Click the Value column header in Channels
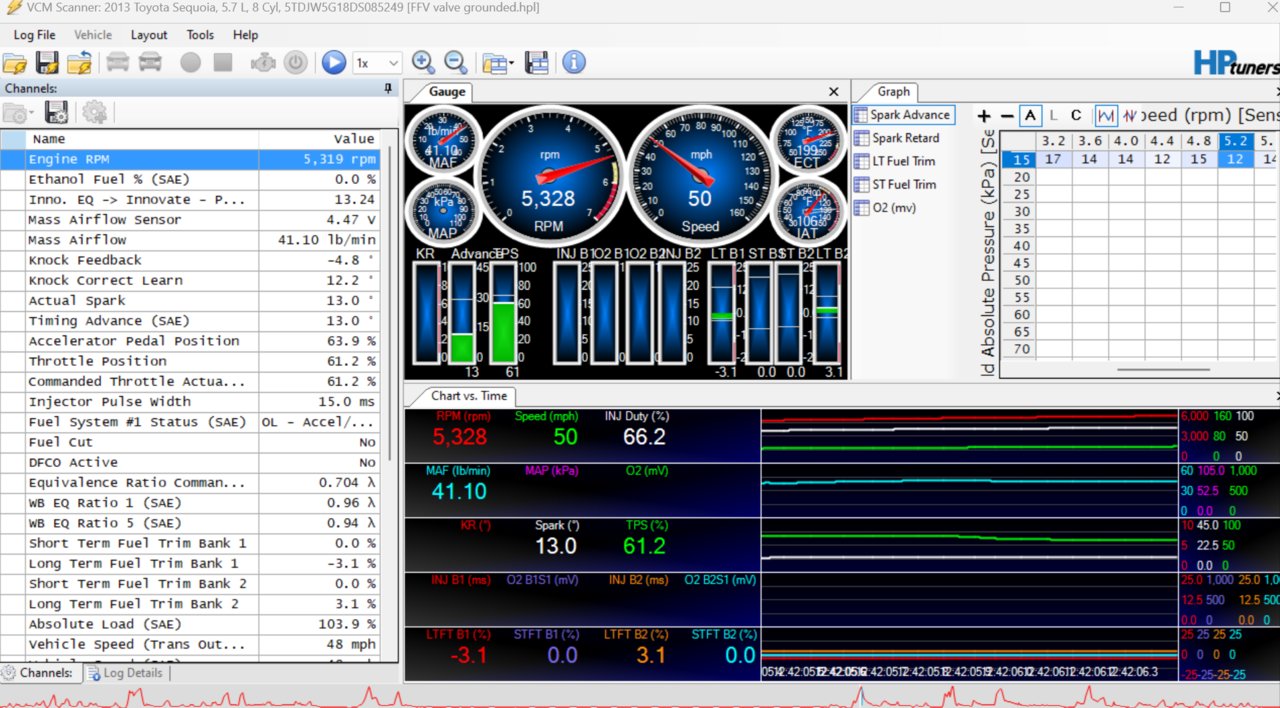This screenshot has height=708, width=1280. [319, 139]
